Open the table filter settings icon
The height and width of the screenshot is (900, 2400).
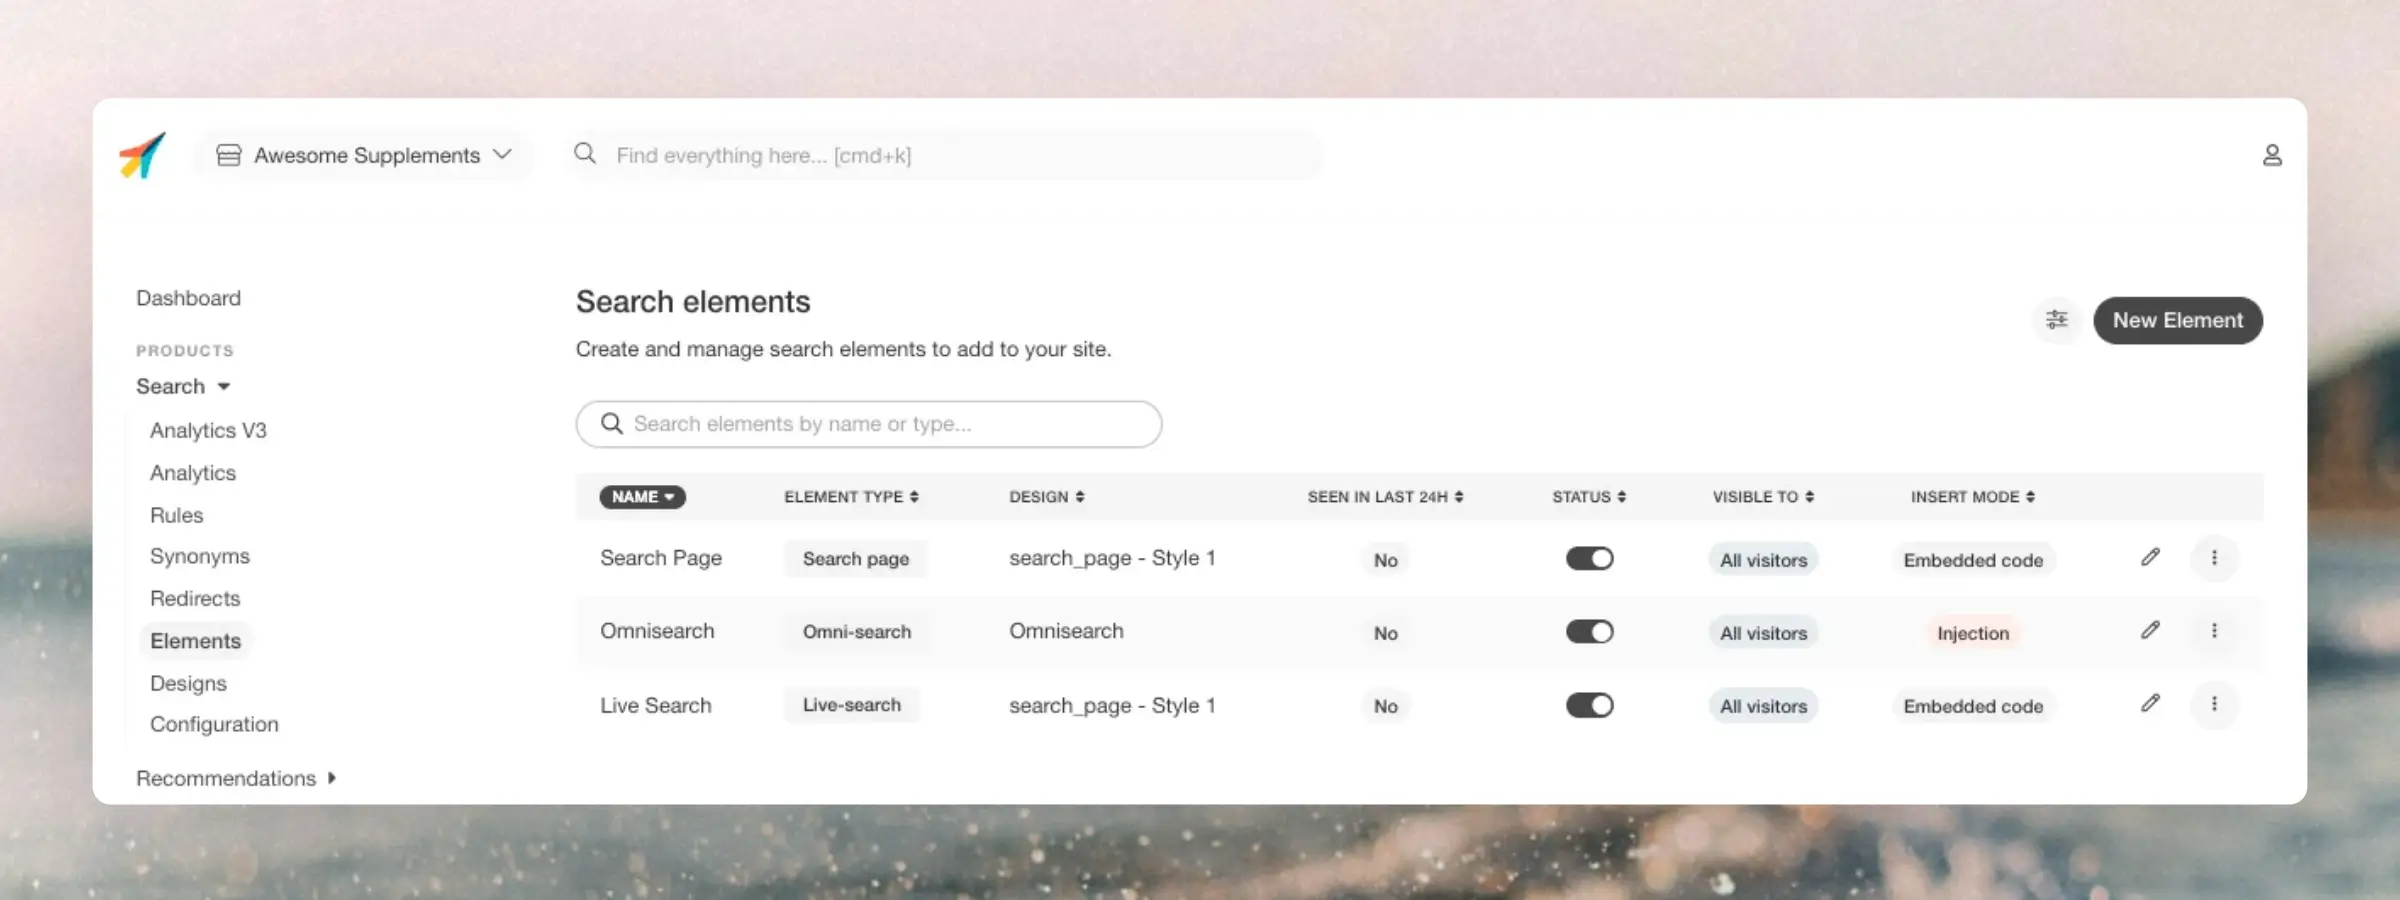(x=2056, y=320)
